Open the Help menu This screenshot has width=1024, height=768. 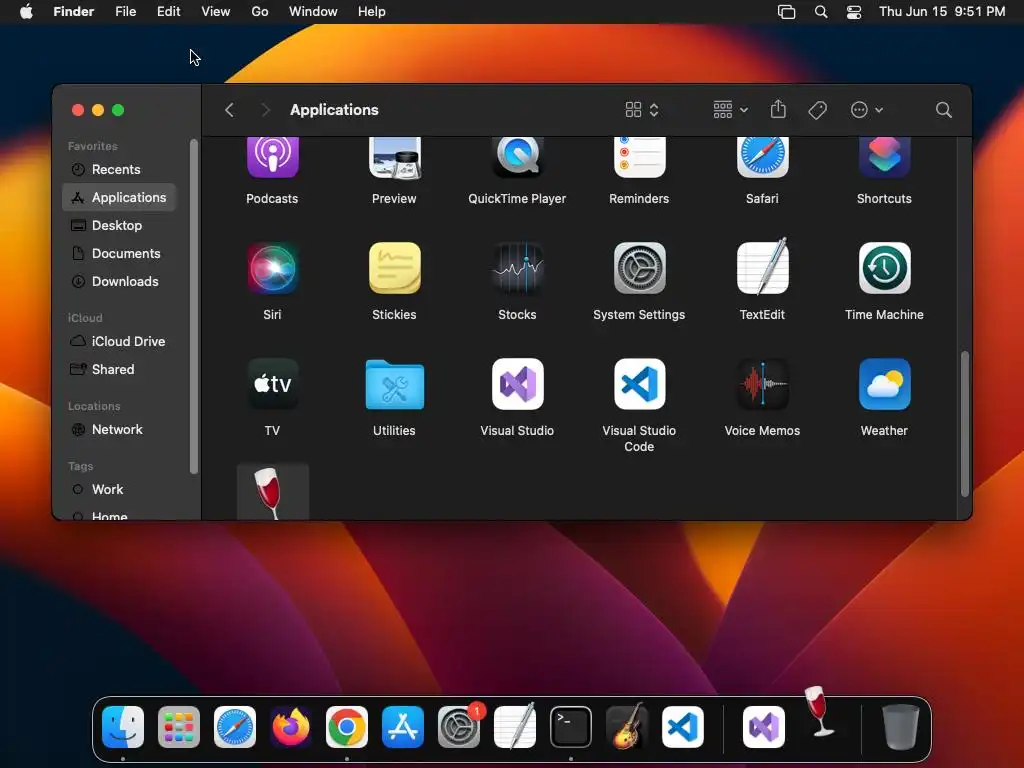click(x=372, y=12)
